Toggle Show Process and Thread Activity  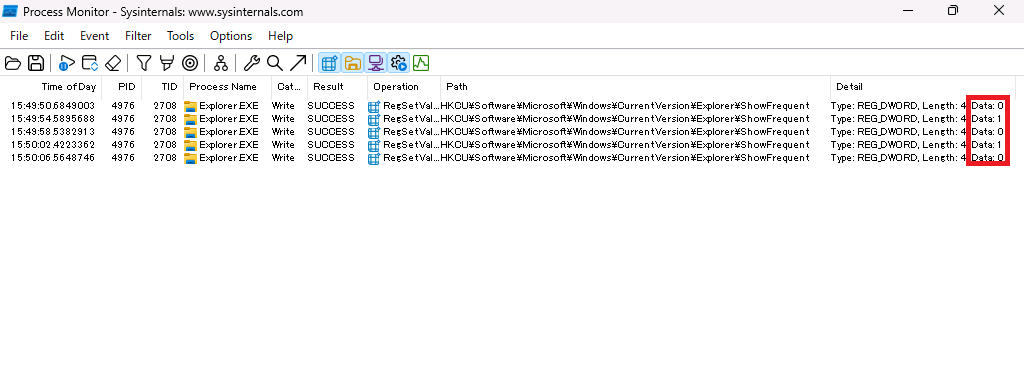[x=398, y=63]
